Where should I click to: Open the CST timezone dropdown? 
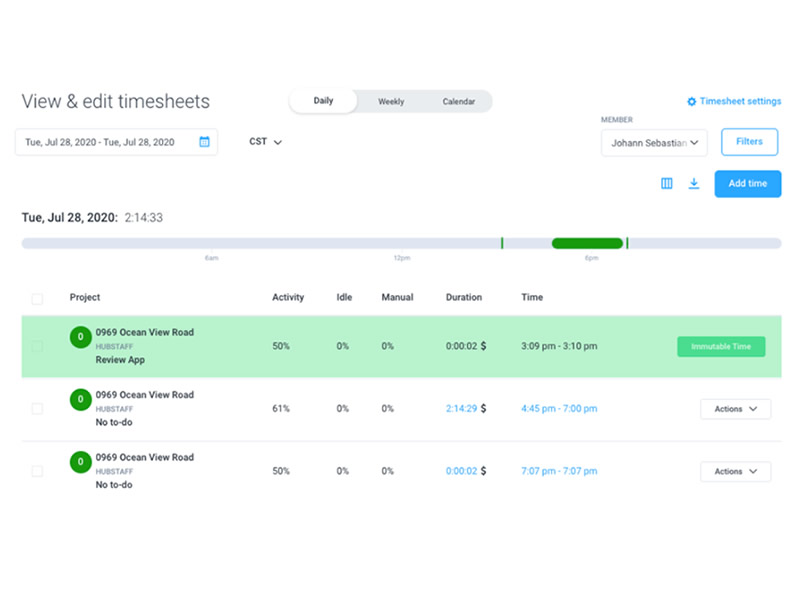[x=265, y=142]
